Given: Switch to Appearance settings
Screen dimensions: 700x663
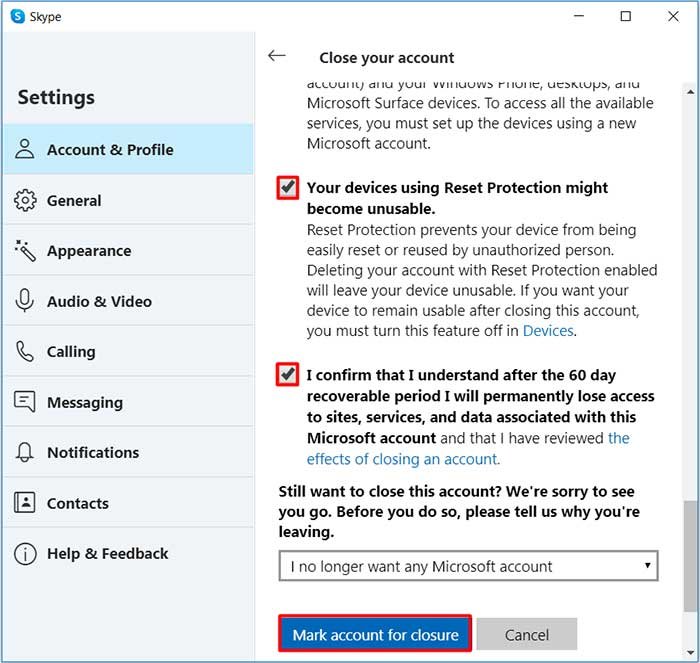Looking at the screenshot, I should click(128, 250).
